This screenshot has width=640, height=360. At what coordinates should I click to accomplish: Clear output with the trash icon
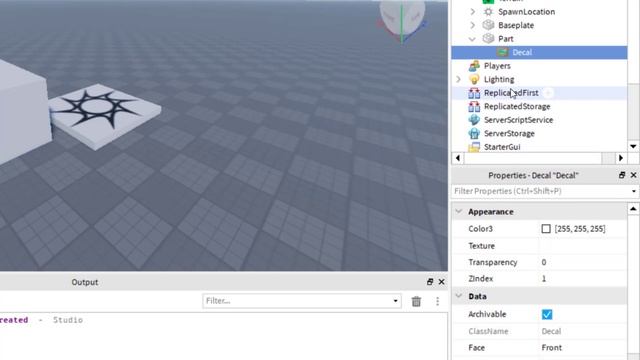coord(416,301)
